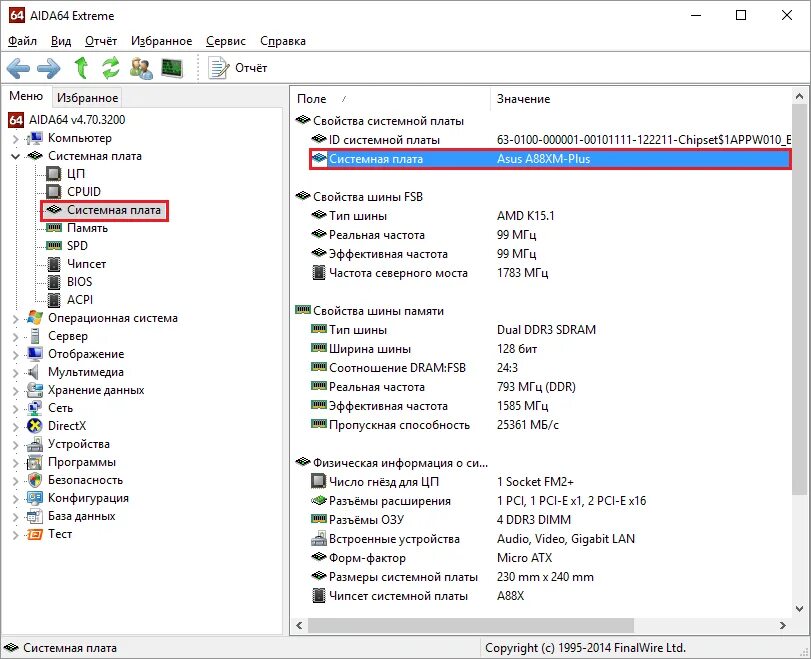Expand the Сервер node

15,337
